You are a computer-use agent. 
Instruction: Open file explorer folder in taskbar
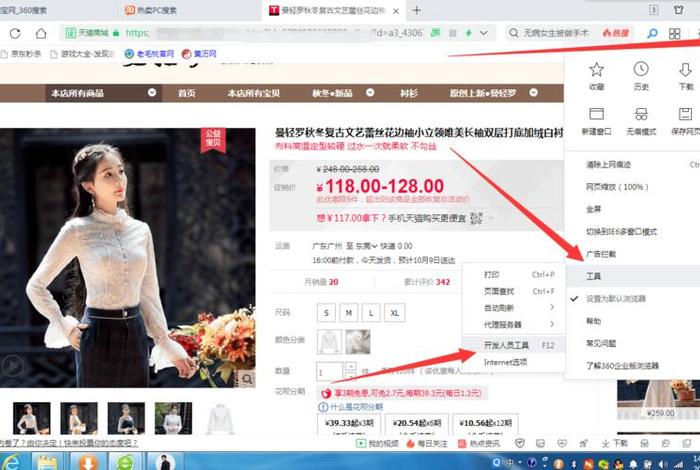pos(47,462)
